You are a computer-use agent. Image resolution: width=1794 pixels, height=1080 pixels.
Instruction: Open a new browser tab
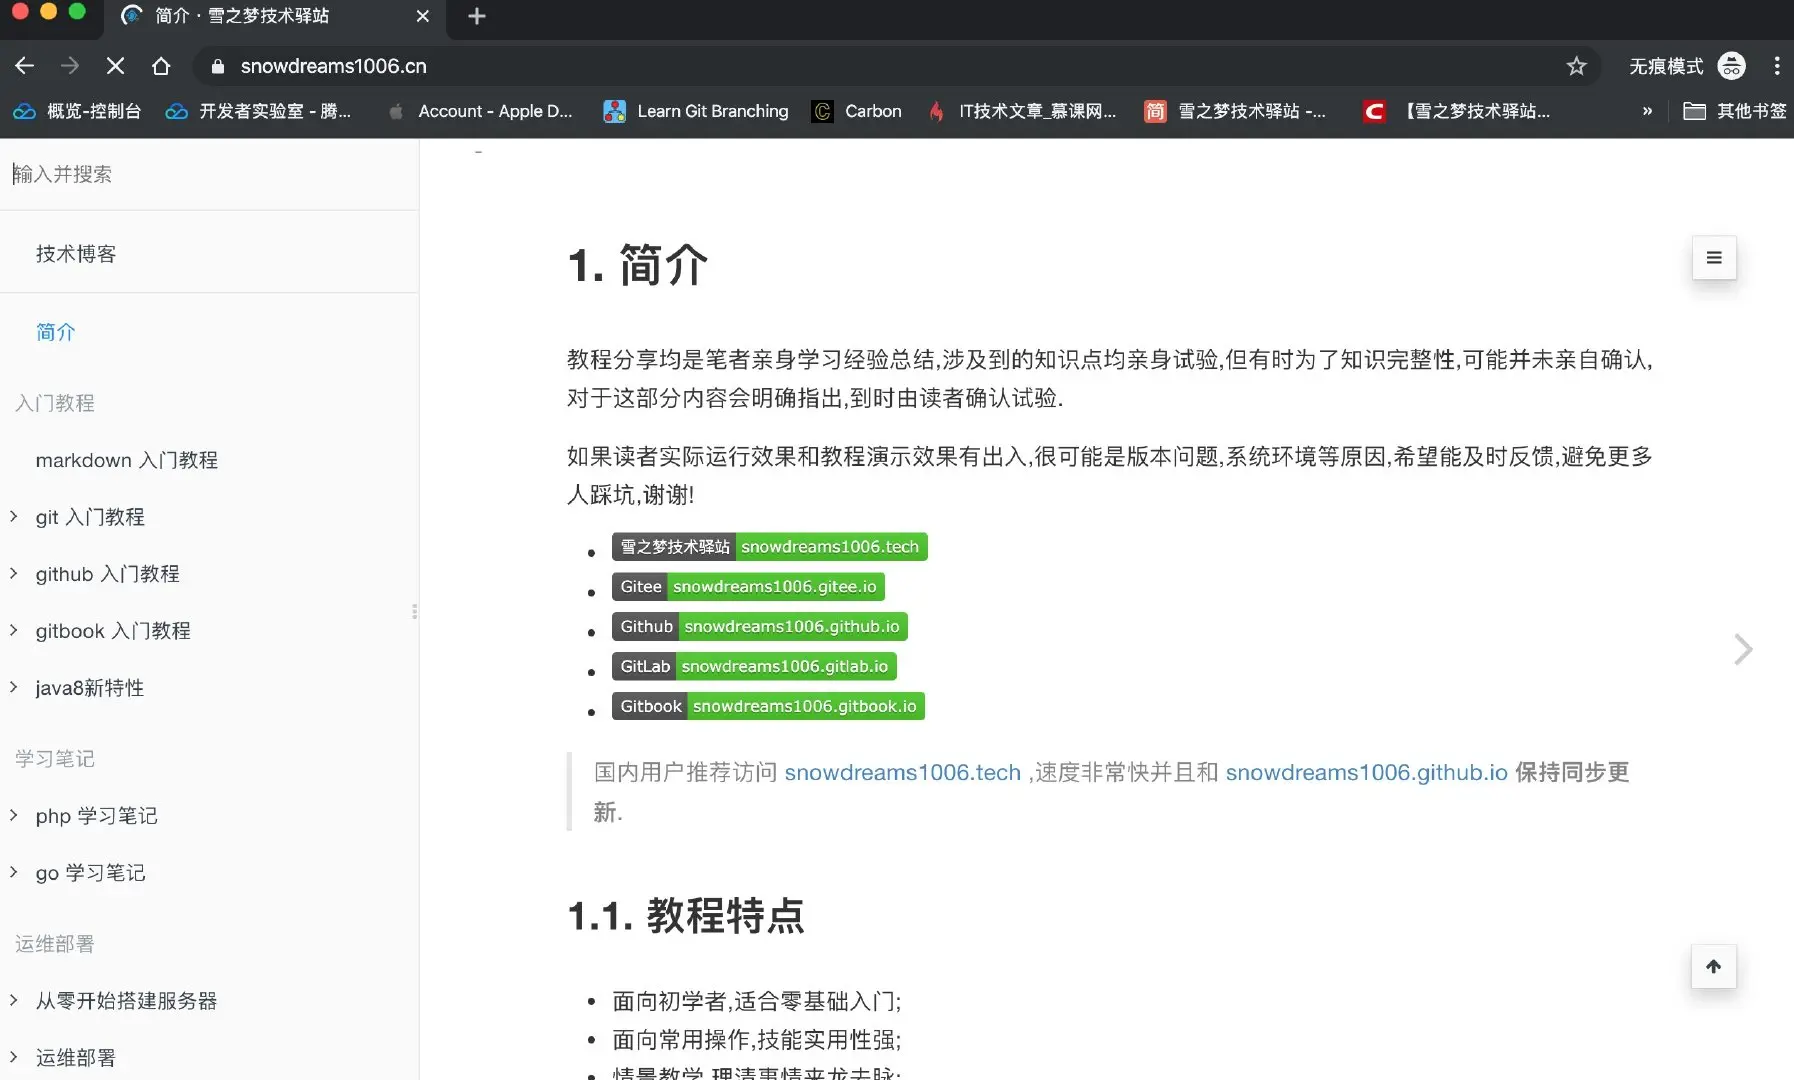[477, 16]
